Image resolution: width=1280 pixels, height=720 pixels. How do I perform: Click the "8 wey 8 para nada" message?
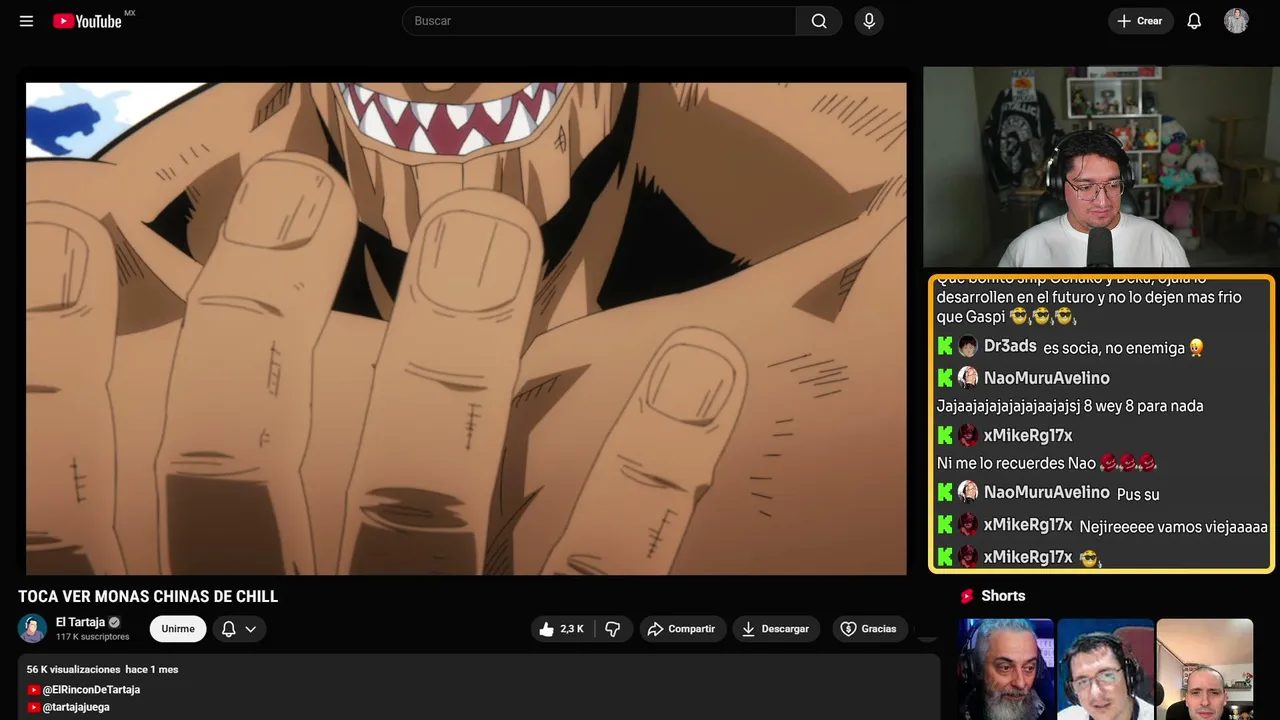click(x=1070, y=406)
